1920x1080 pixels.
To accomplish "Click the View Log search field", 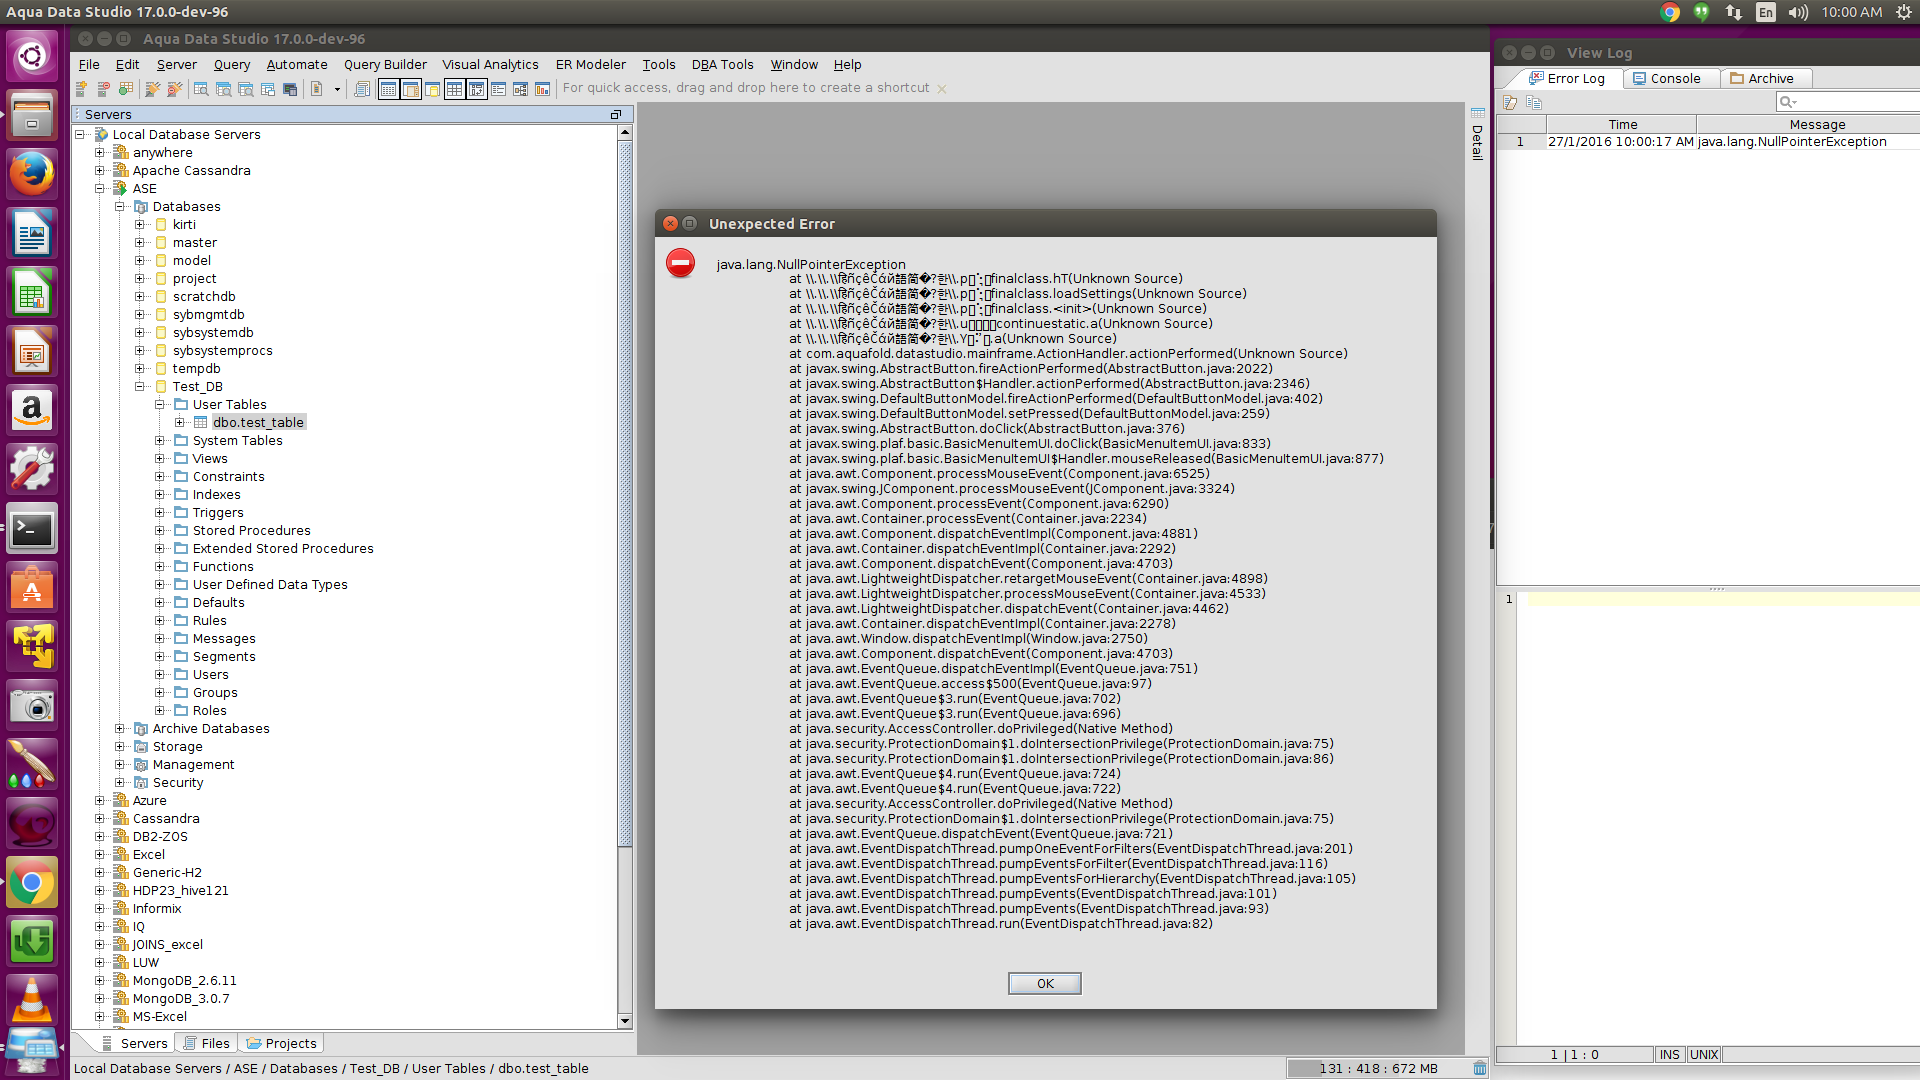I will [1855, 102].
